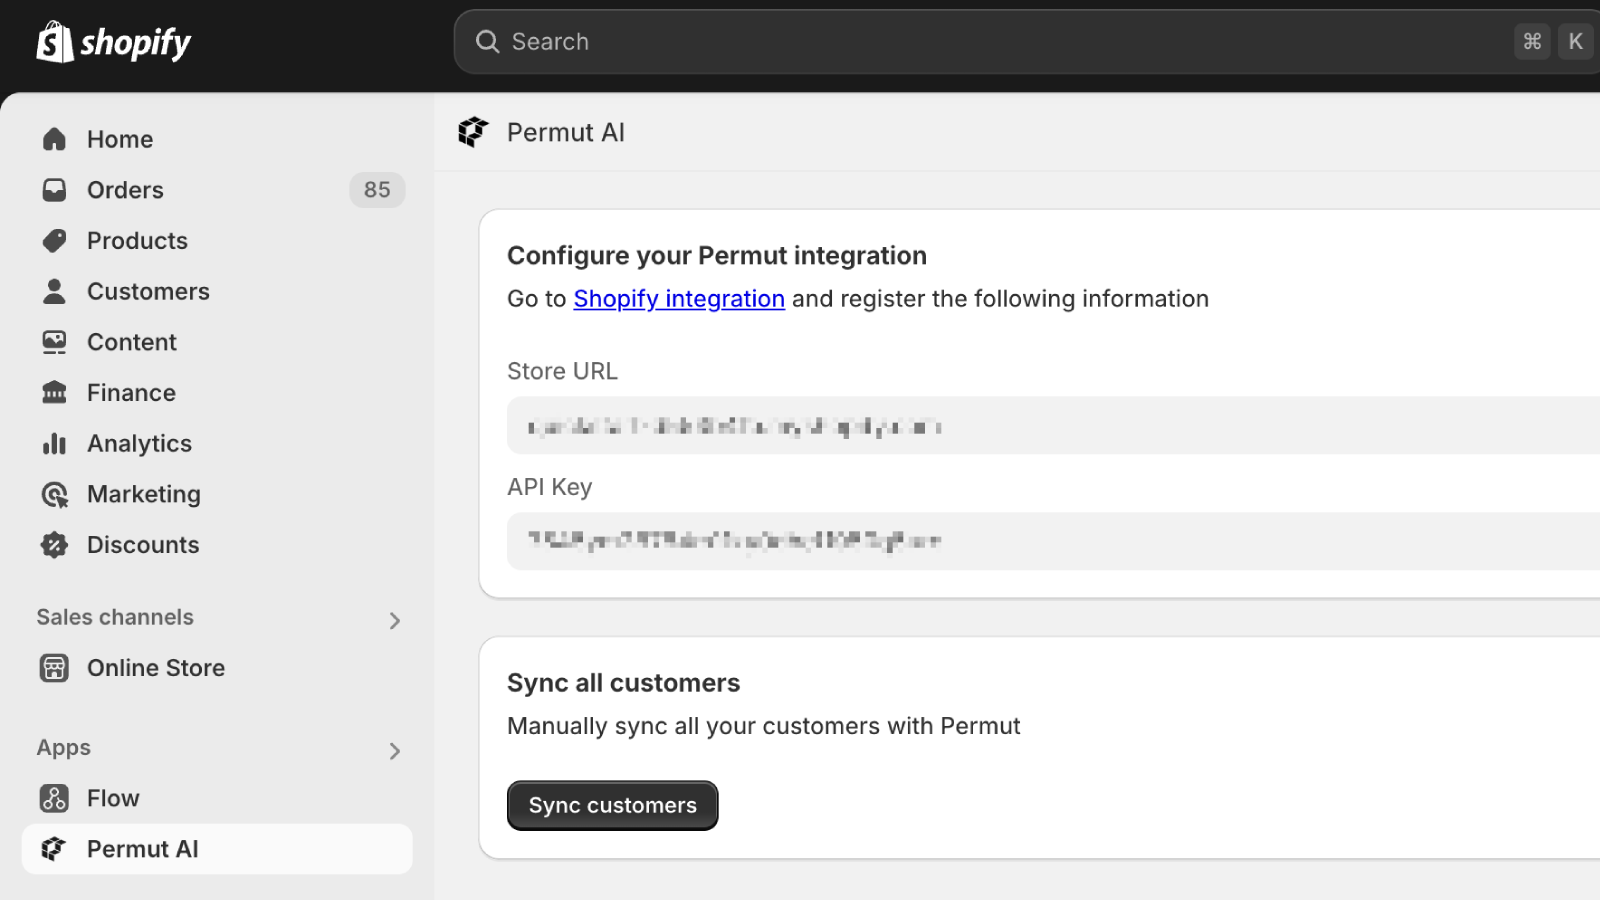This screenshot has width=1600, height=900.
Task: Expand Sales channels chevron
Action: (395, 620)
